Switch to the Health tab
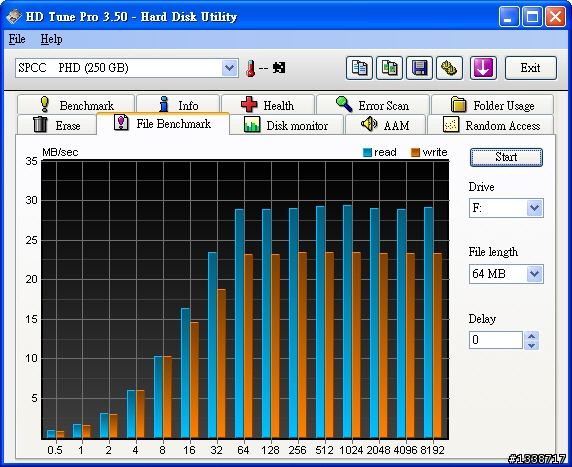This screenshot has width=572, height=467. [x=268, y=105]
